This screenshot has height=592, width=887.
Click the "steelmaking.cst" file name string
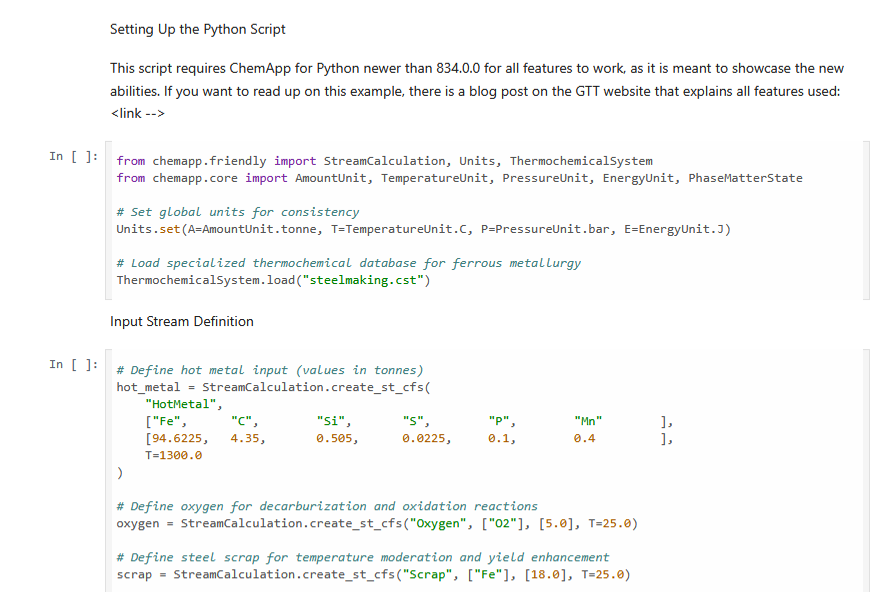(363, 280)
